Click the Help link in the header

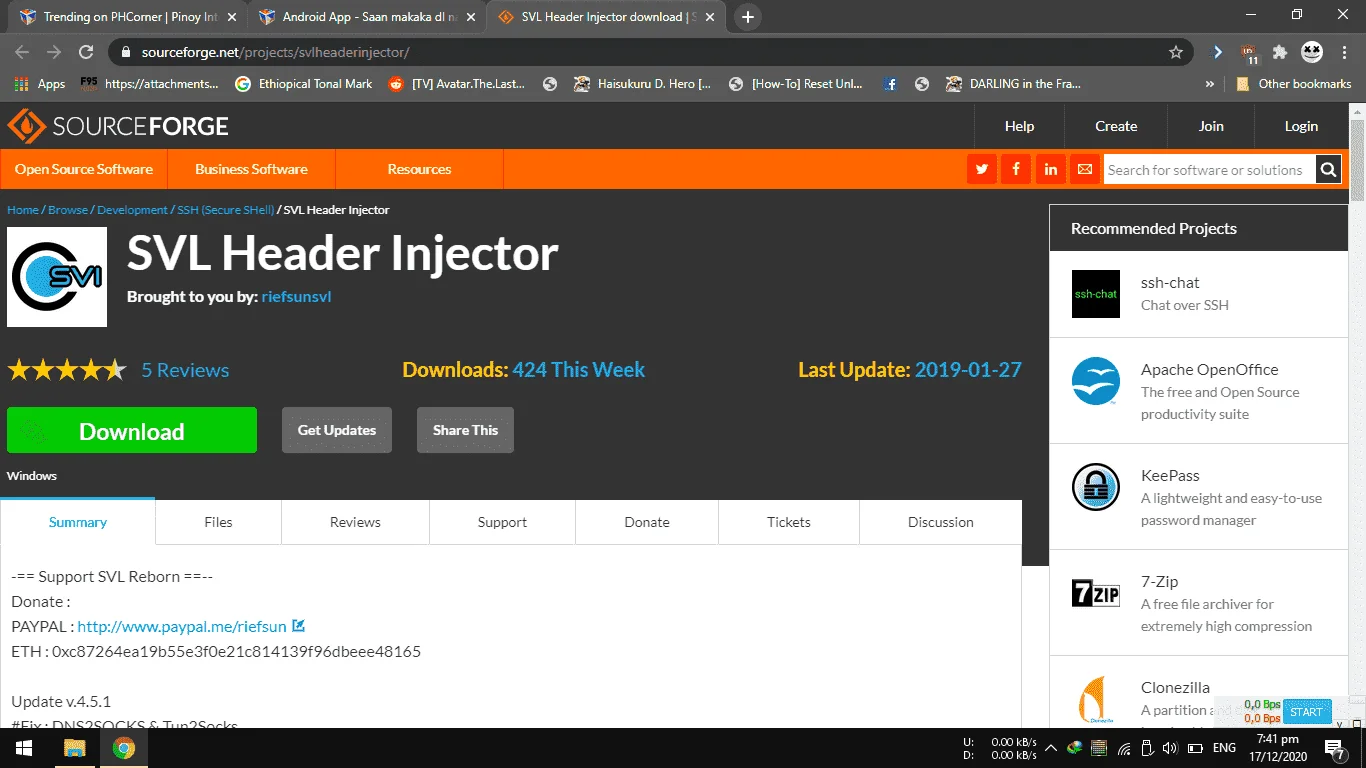1019,126
